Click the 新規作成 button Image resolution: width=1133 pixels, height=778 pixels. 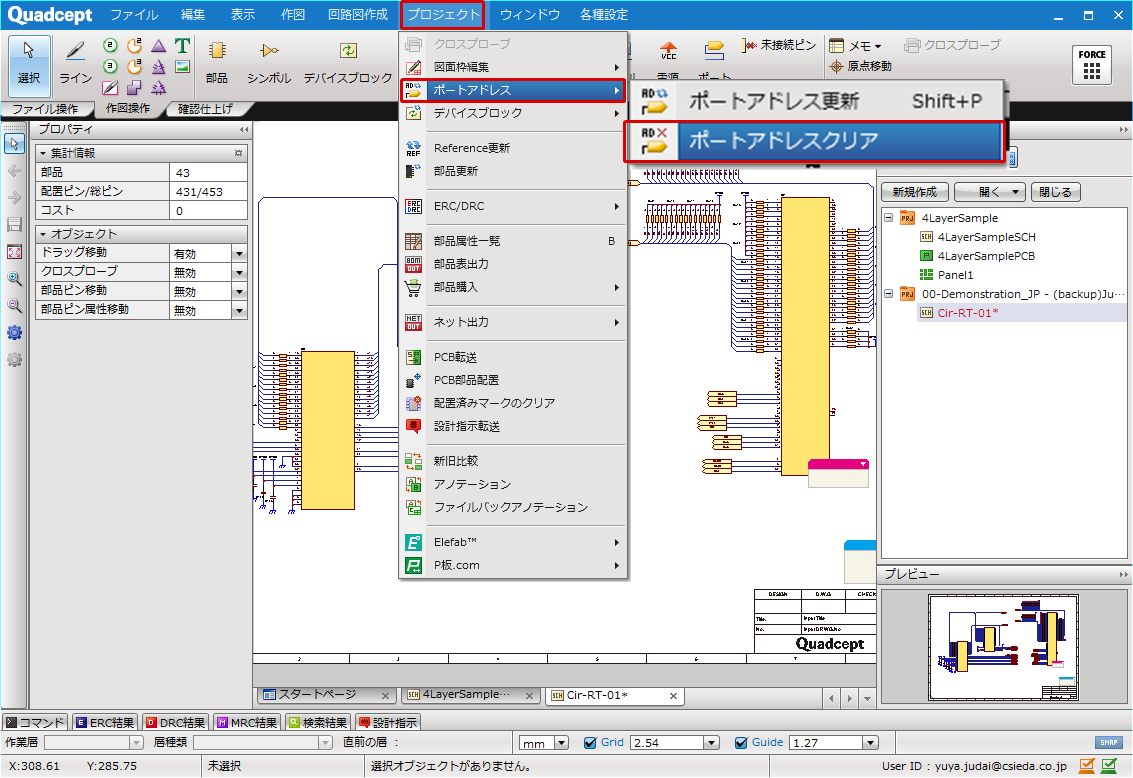pyautogui.click(x=915, y=191)
